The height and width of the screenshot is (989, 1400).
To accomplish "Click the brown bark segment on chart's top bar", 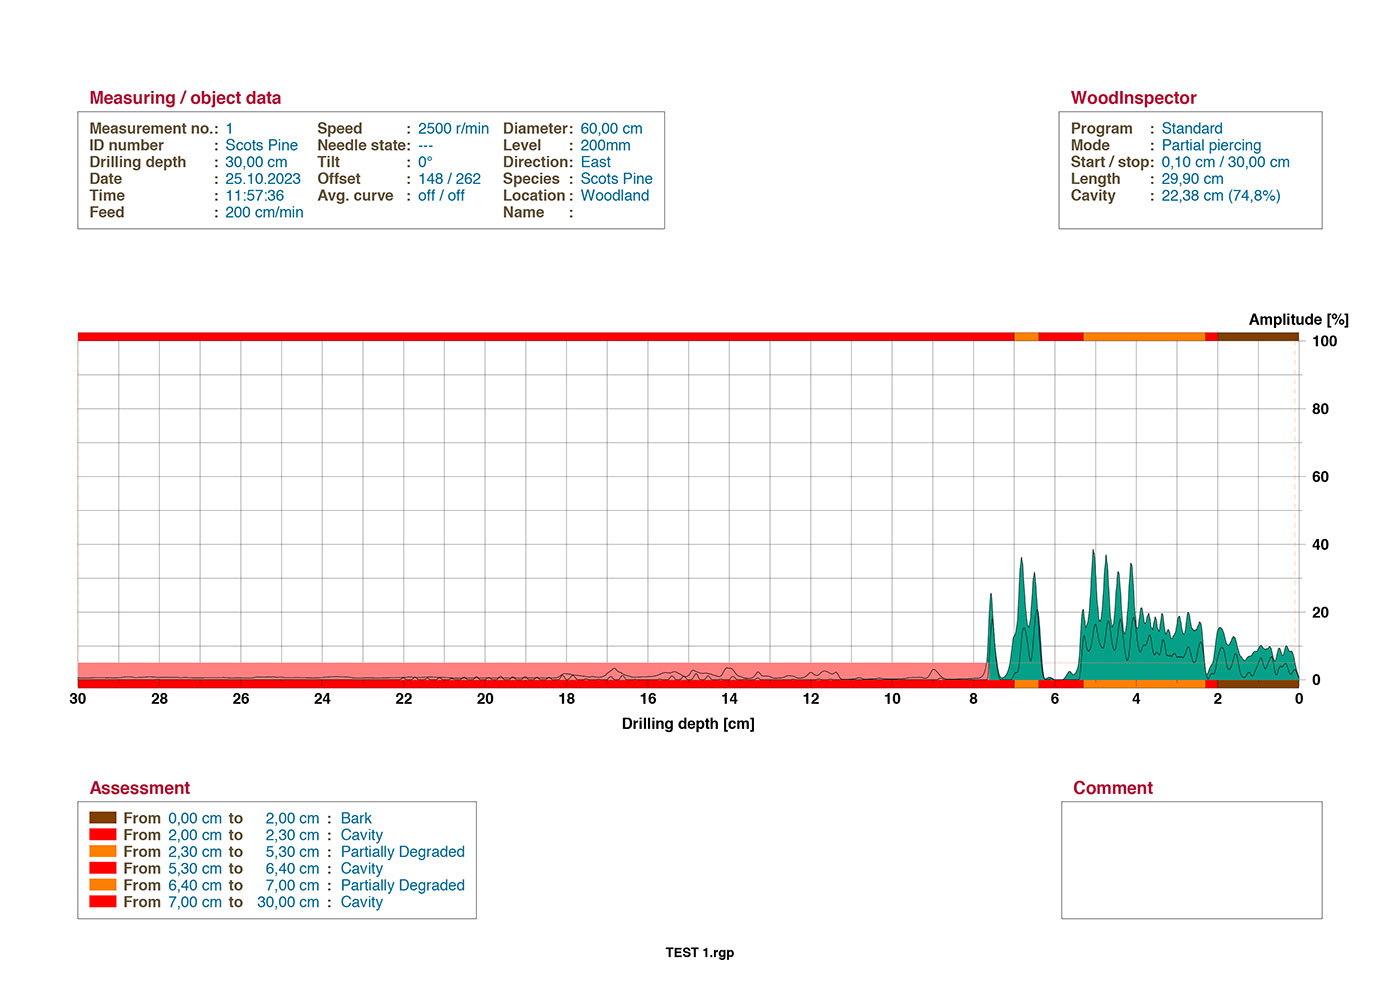I will coord(1258,337).
